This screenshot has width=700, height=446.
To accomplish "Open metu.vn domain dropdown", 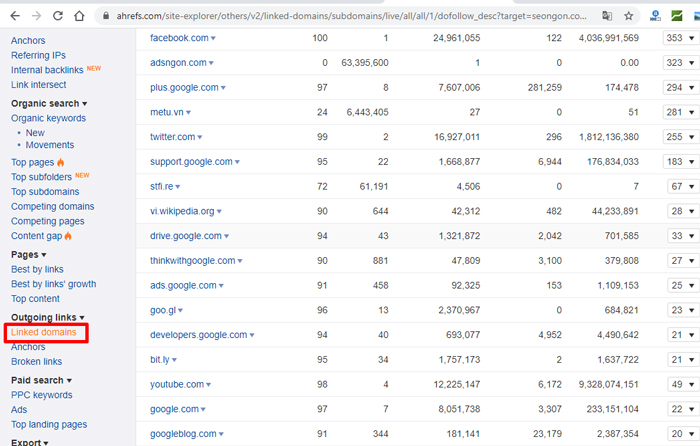I will click(x=188, y=113).
